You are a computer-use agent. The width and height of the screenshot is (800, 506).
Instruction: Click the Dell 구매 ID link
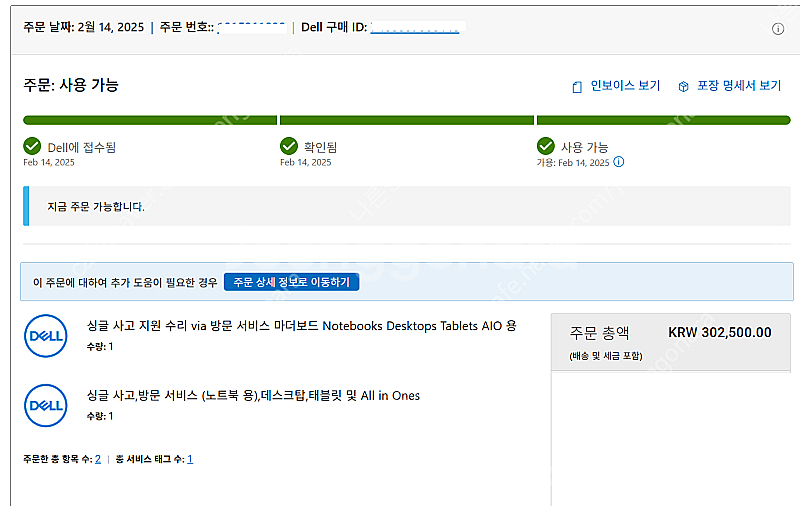coord(415,28)
